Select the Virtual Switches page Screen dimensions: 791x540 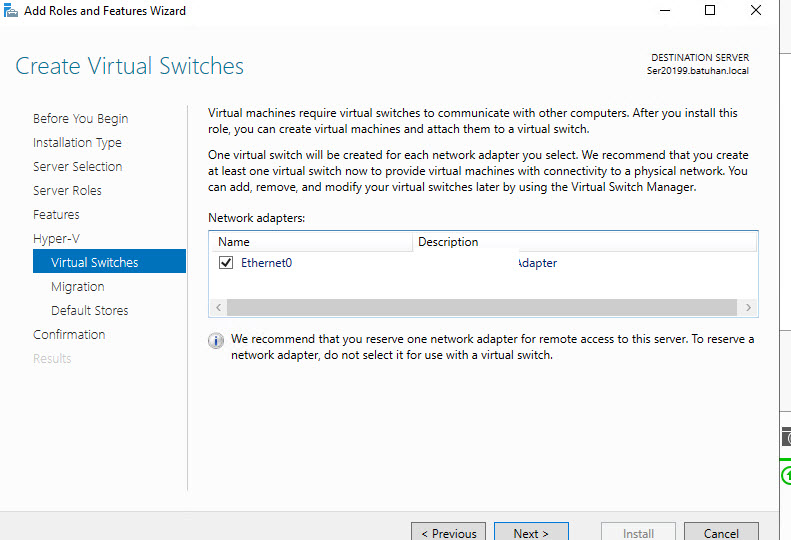(95, 262)
